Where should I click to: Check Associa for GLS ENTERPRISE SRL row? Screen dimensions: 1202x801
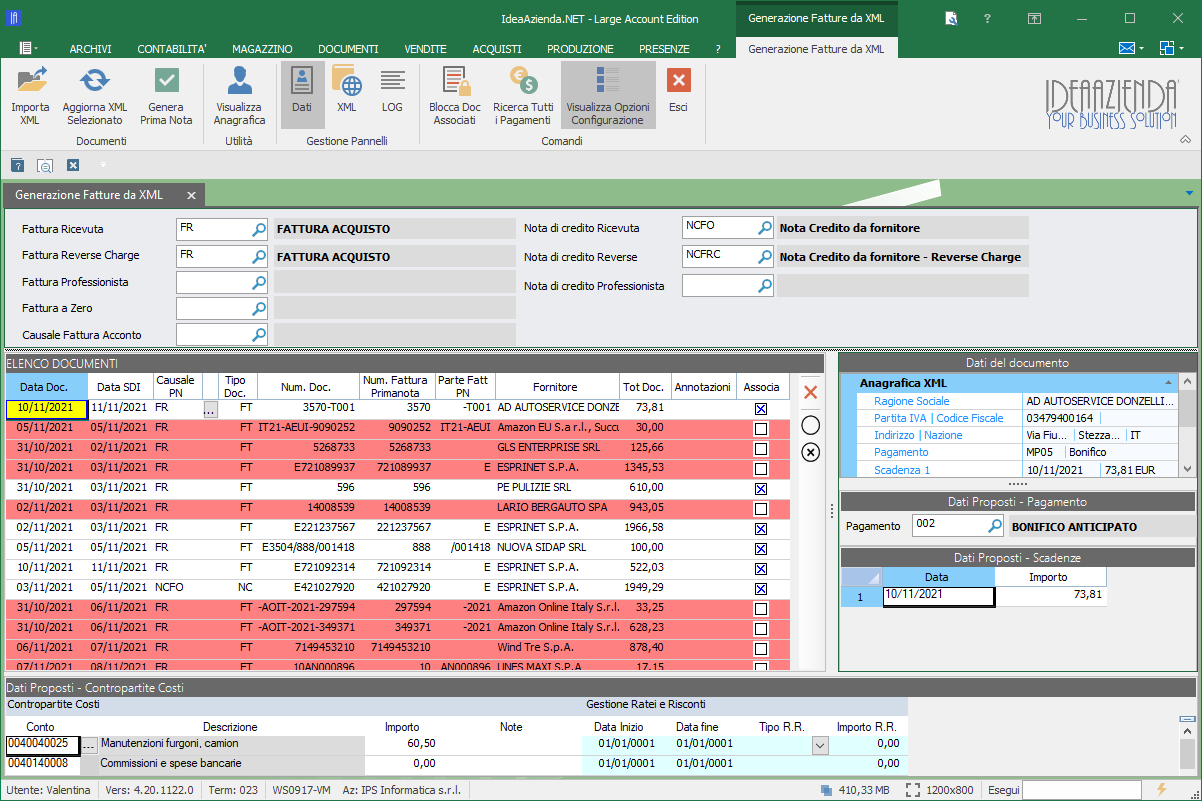pyautogui.click(x=761, y=449)
